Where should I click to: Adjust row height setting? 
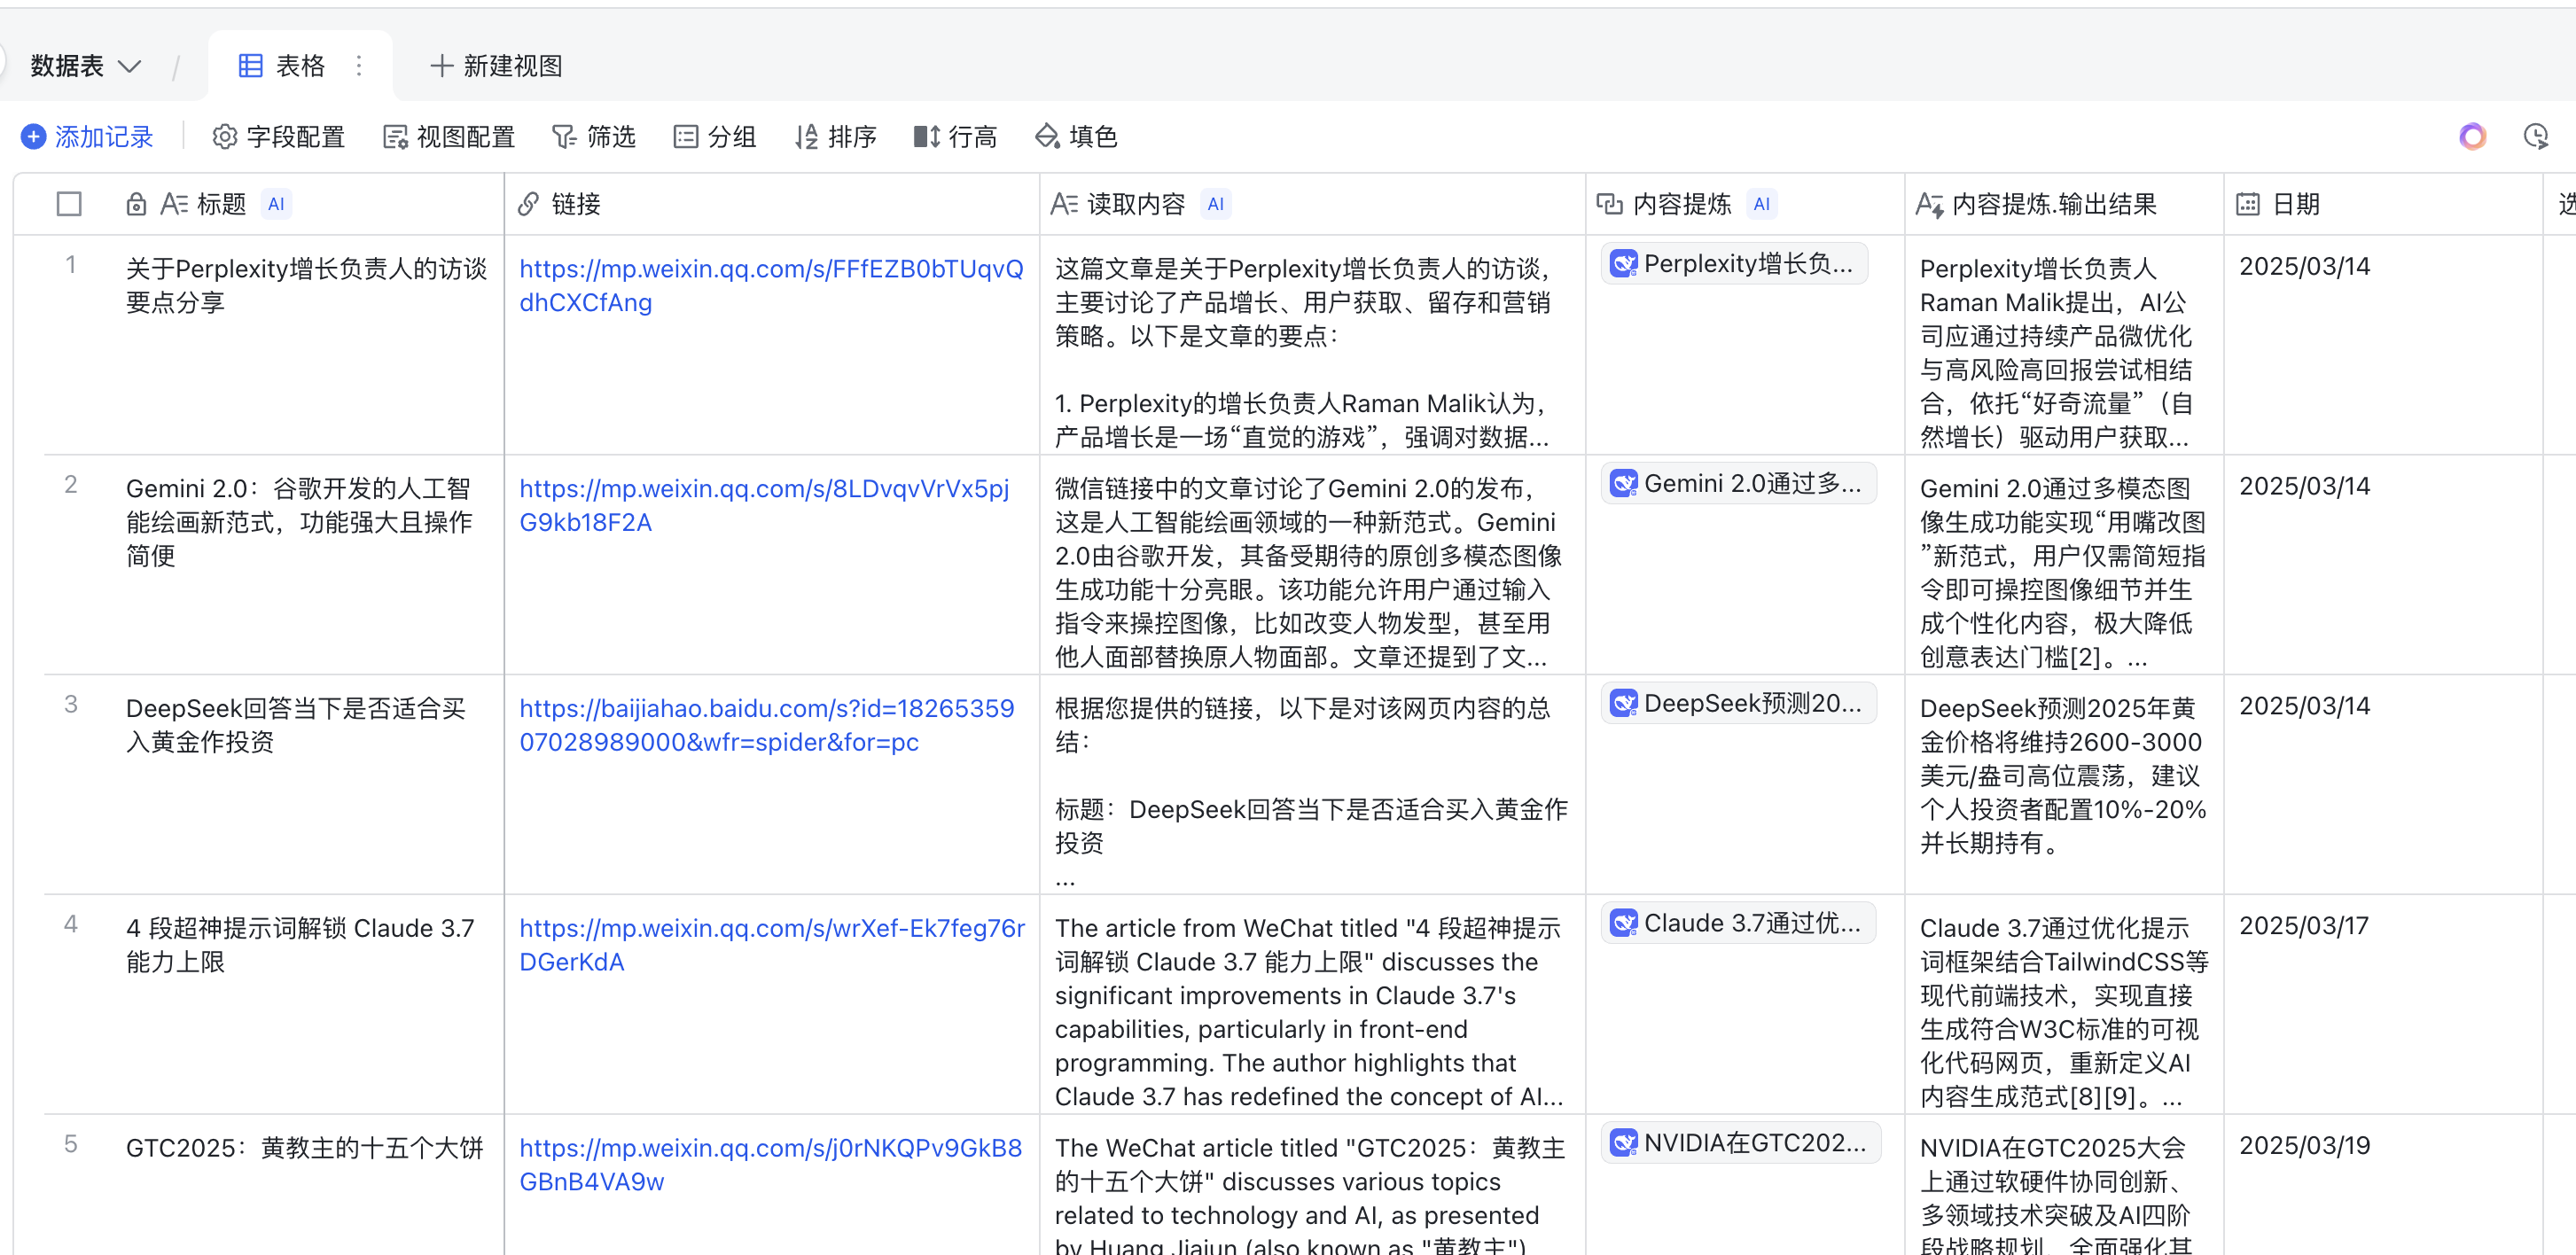pos(954,136)
